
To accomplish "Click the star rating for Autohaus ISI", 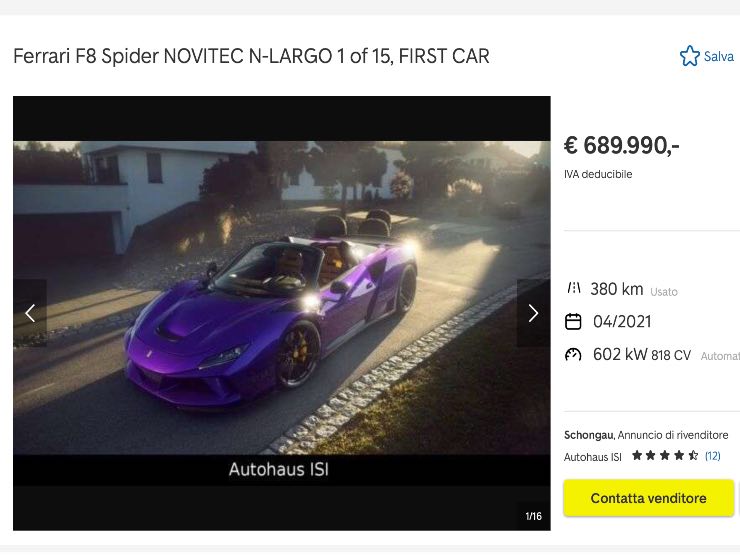I will coord(665,455).
